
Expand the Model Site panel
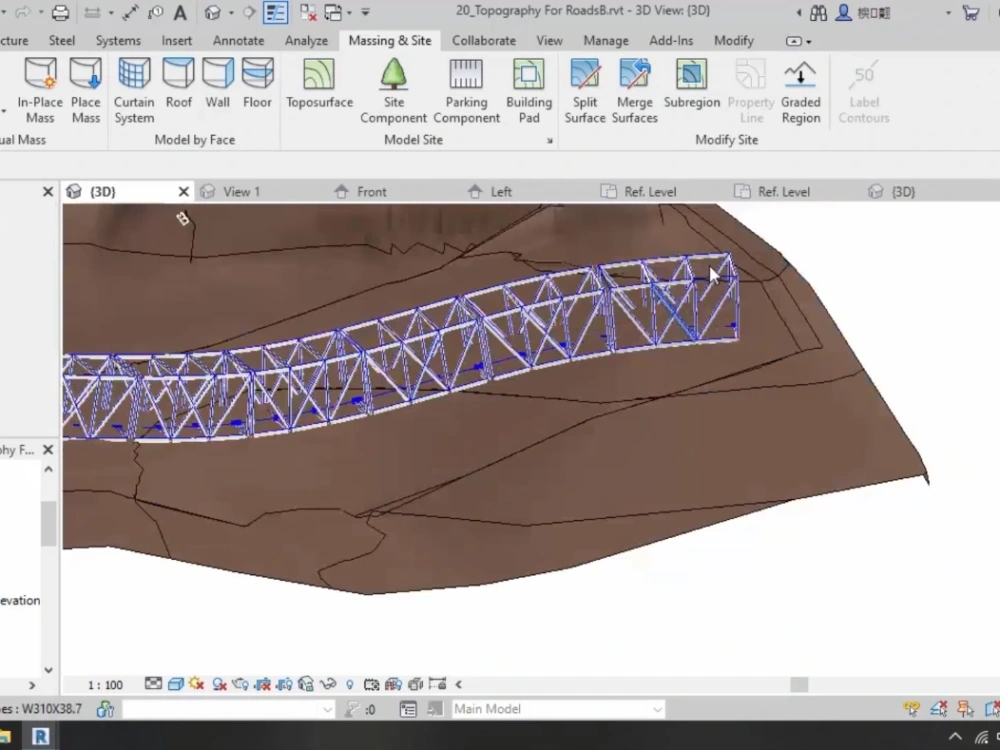pyautogui.click(x=550, y=140)
